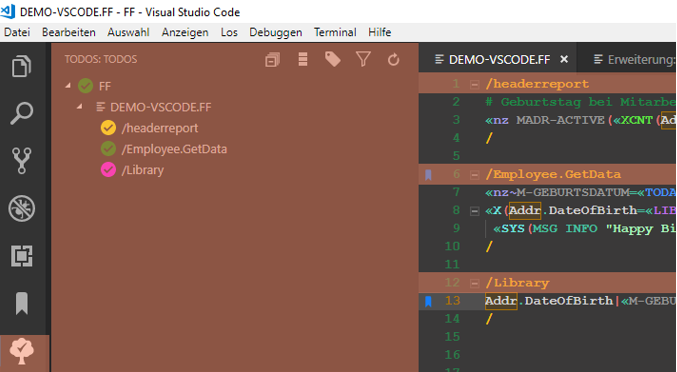Click the /Library text on line 12
The width and height of the screenshot is (677, 372).
[517, 283]
